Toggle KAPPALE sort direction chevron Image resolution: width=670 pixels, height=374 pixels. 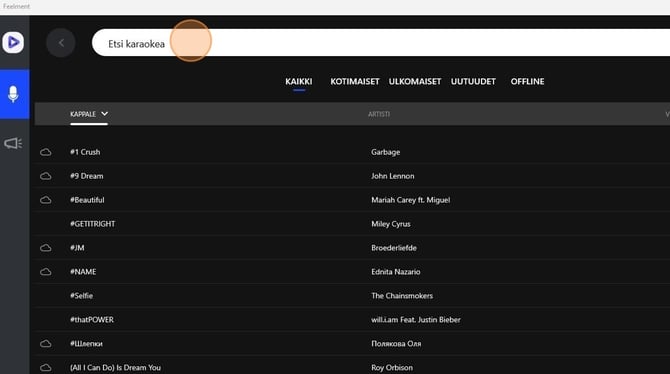tap(104, 114)
